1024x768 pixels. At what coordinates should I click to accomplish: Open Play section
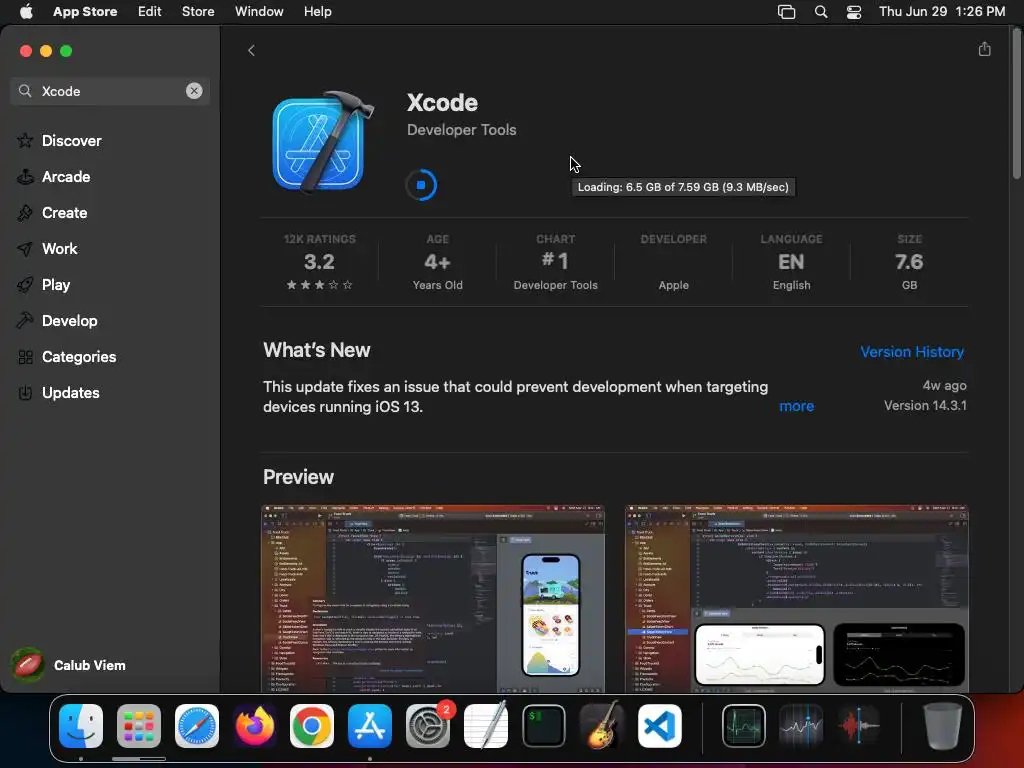56,285
